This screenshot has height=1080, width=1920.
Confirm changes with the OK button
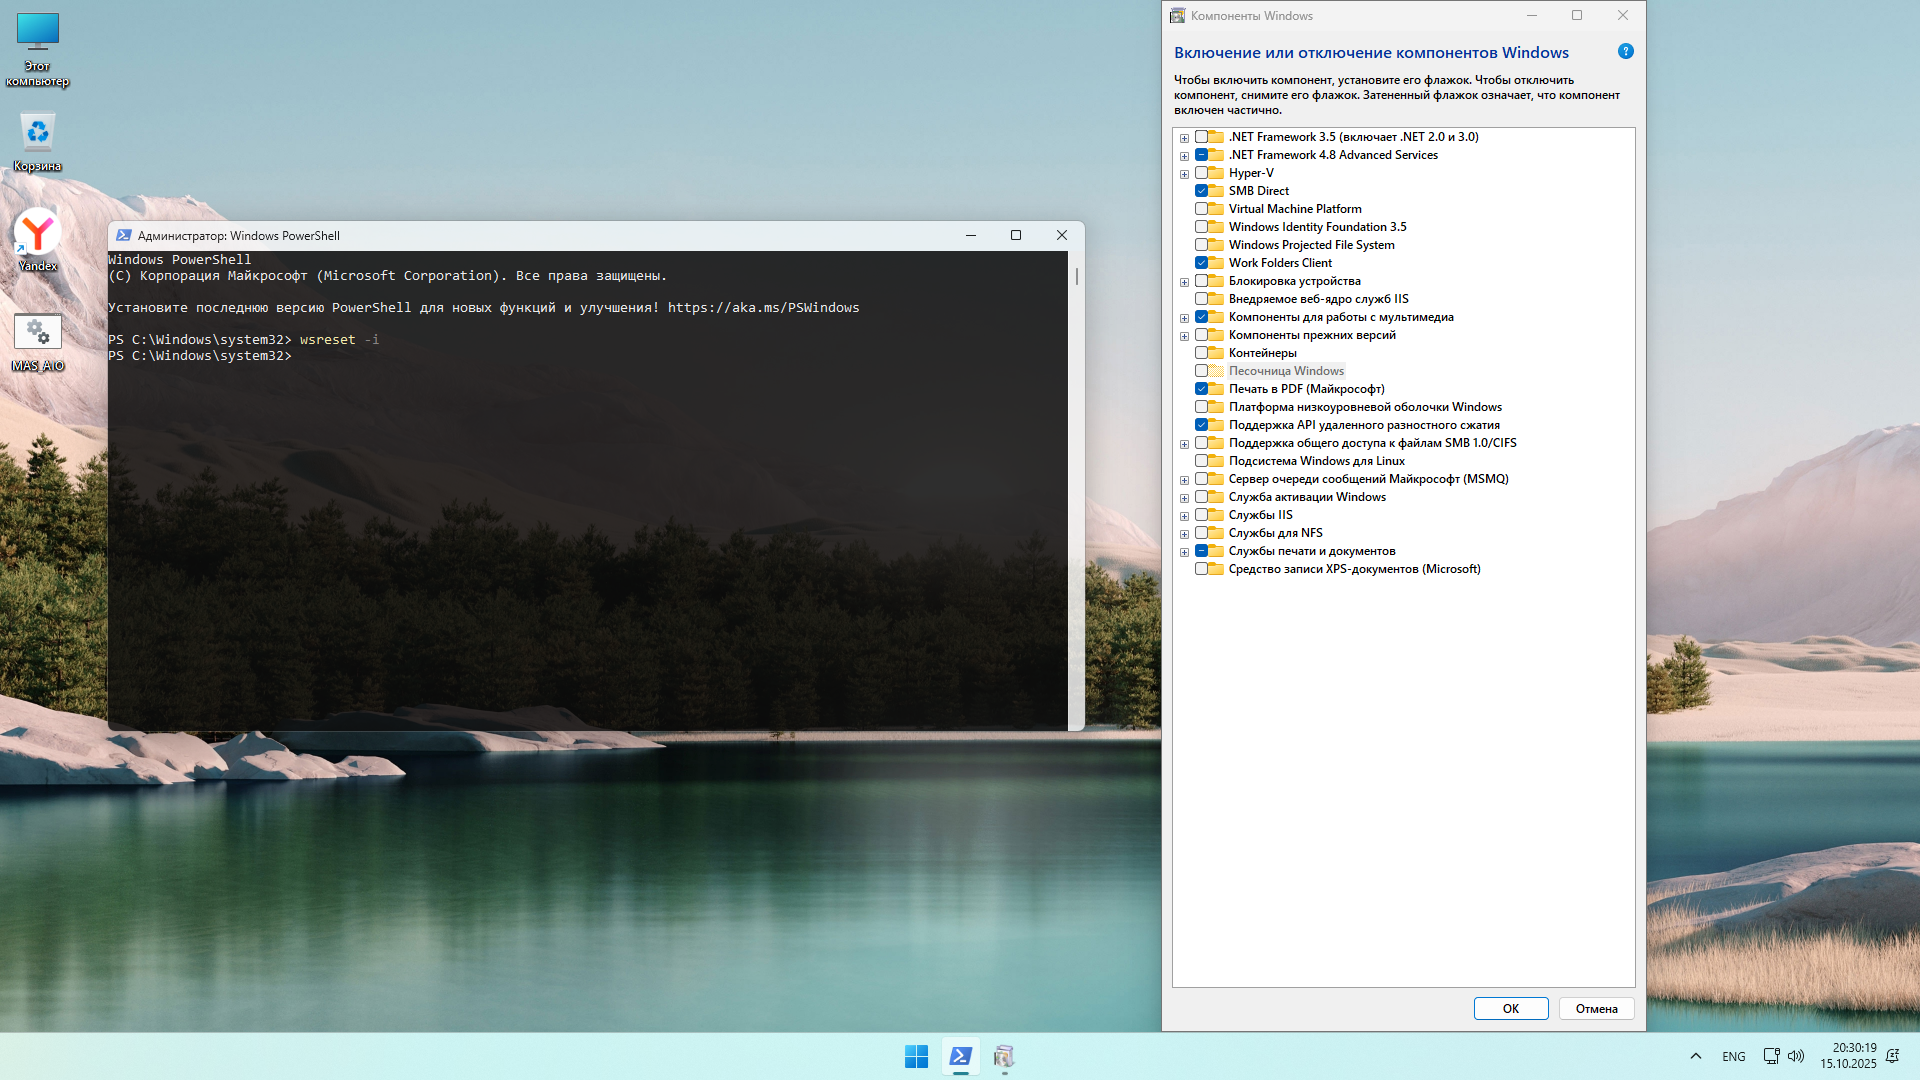coord(1511,1008)
